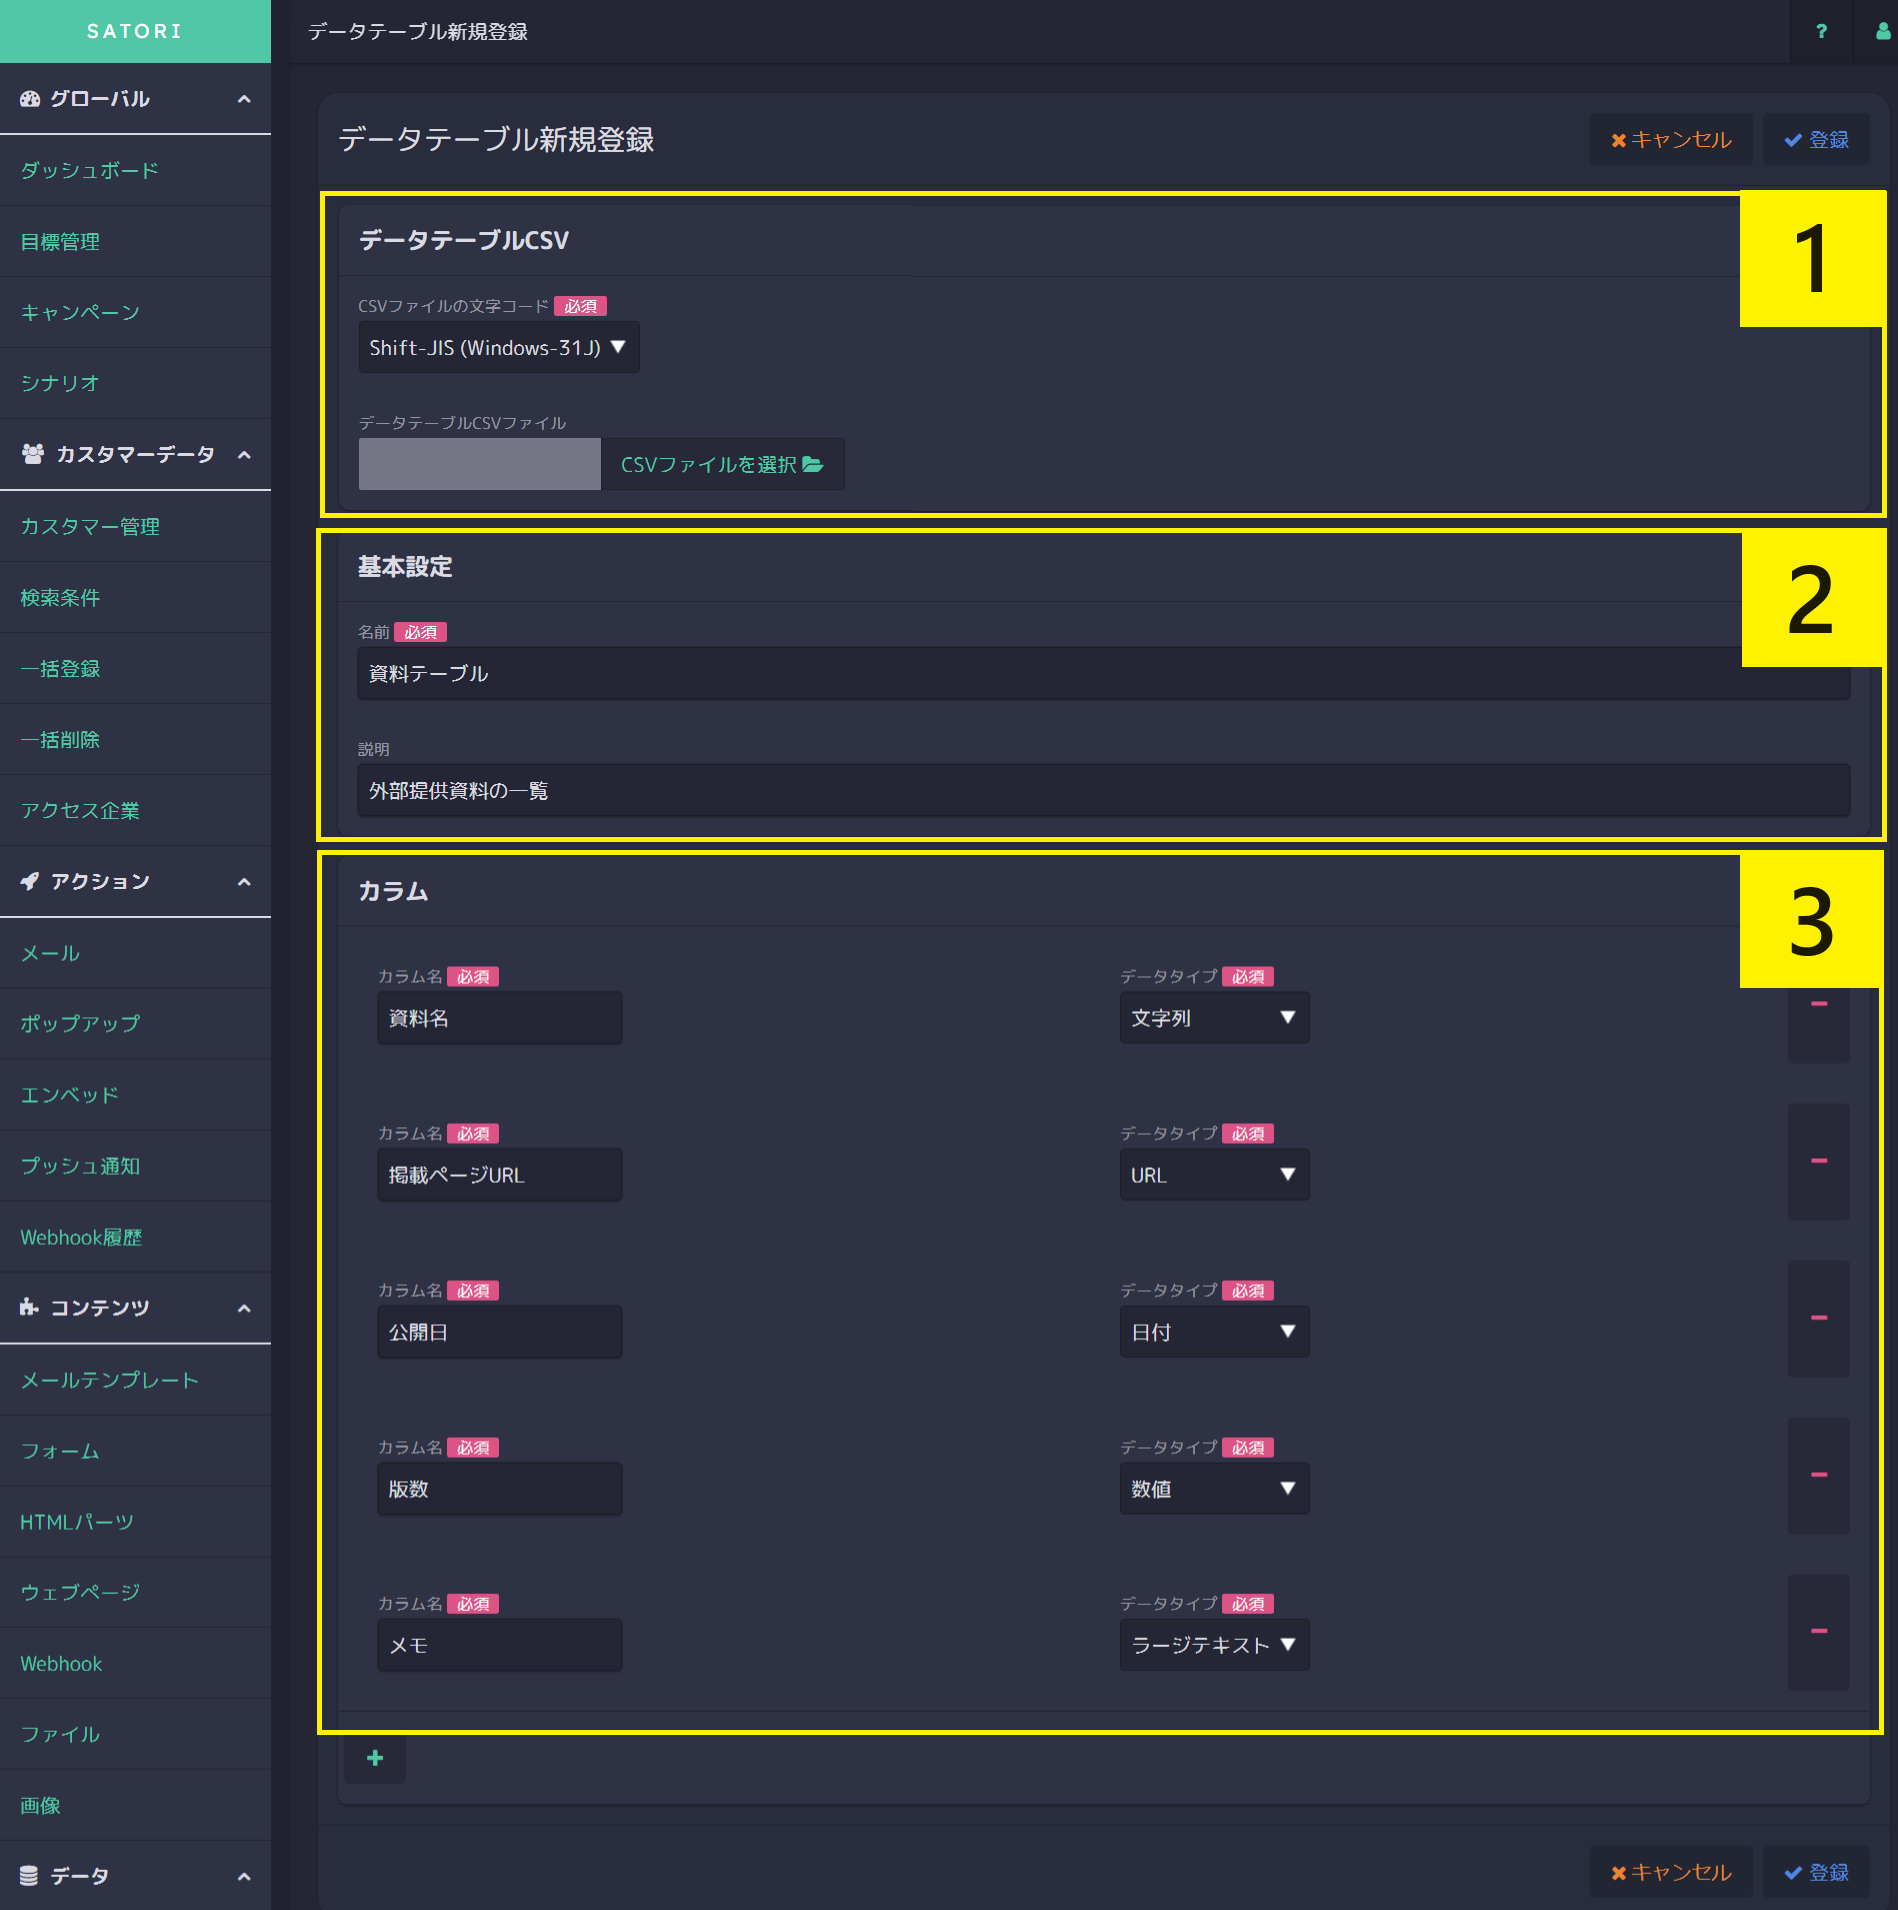This screenshot has height=1910, width=1898.
Task: Open the help question mark icon
Action: click(x=1821, y=31)
